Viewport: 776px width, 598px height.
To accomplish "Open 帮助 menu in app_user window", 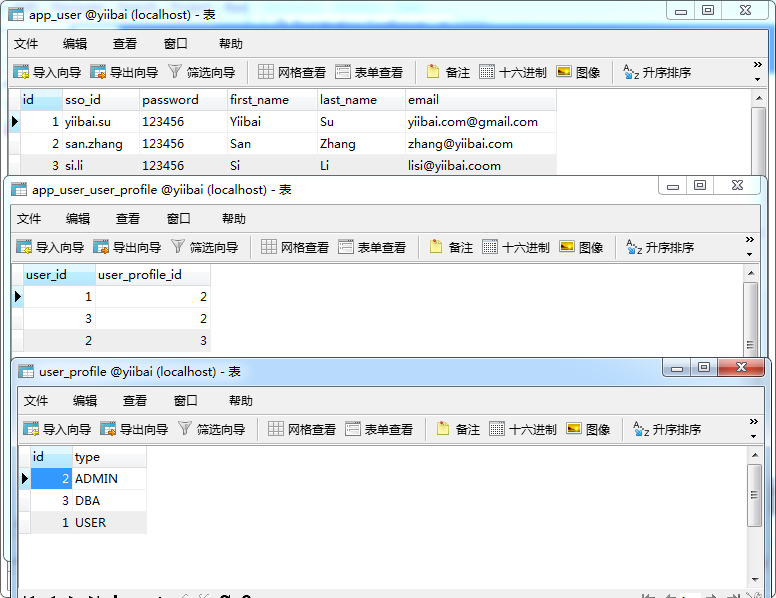I will 231,44.
